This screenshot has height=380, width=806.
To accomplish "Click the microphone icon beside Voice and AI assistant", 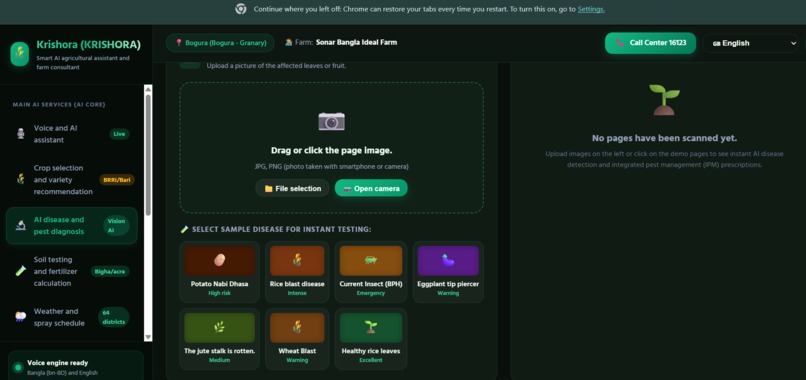I will [x=21, y=134].
